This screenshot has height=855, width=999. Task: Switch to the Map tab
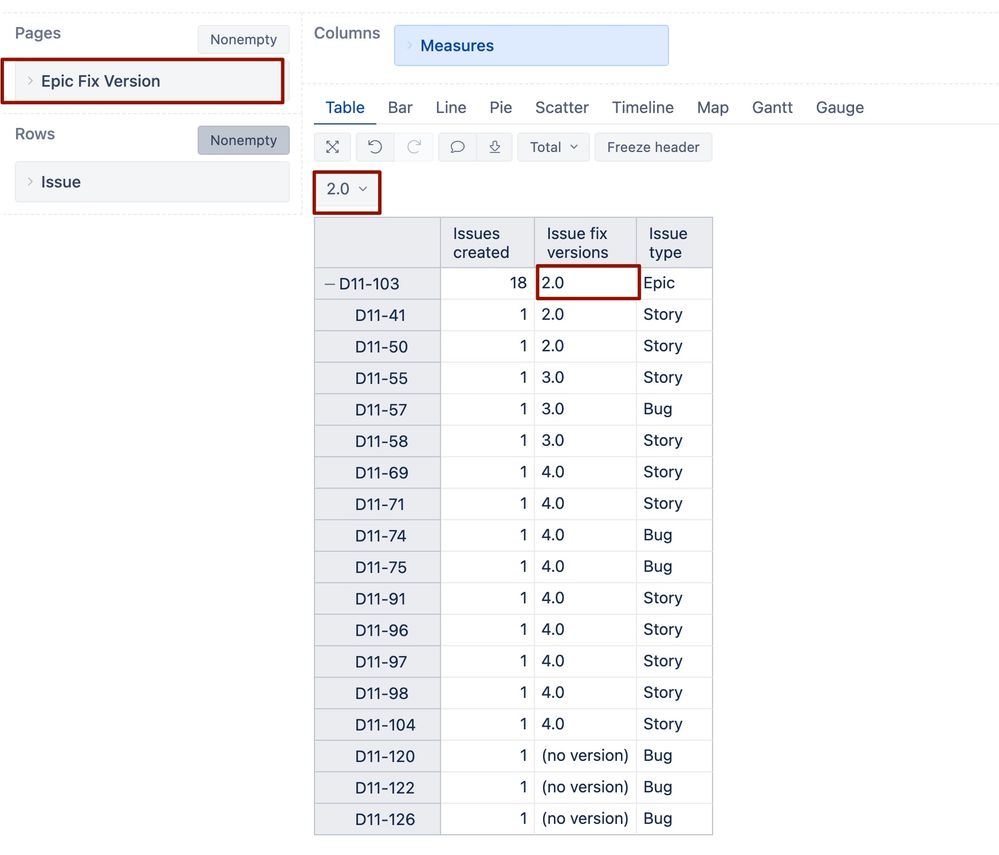tap(713, 108)
